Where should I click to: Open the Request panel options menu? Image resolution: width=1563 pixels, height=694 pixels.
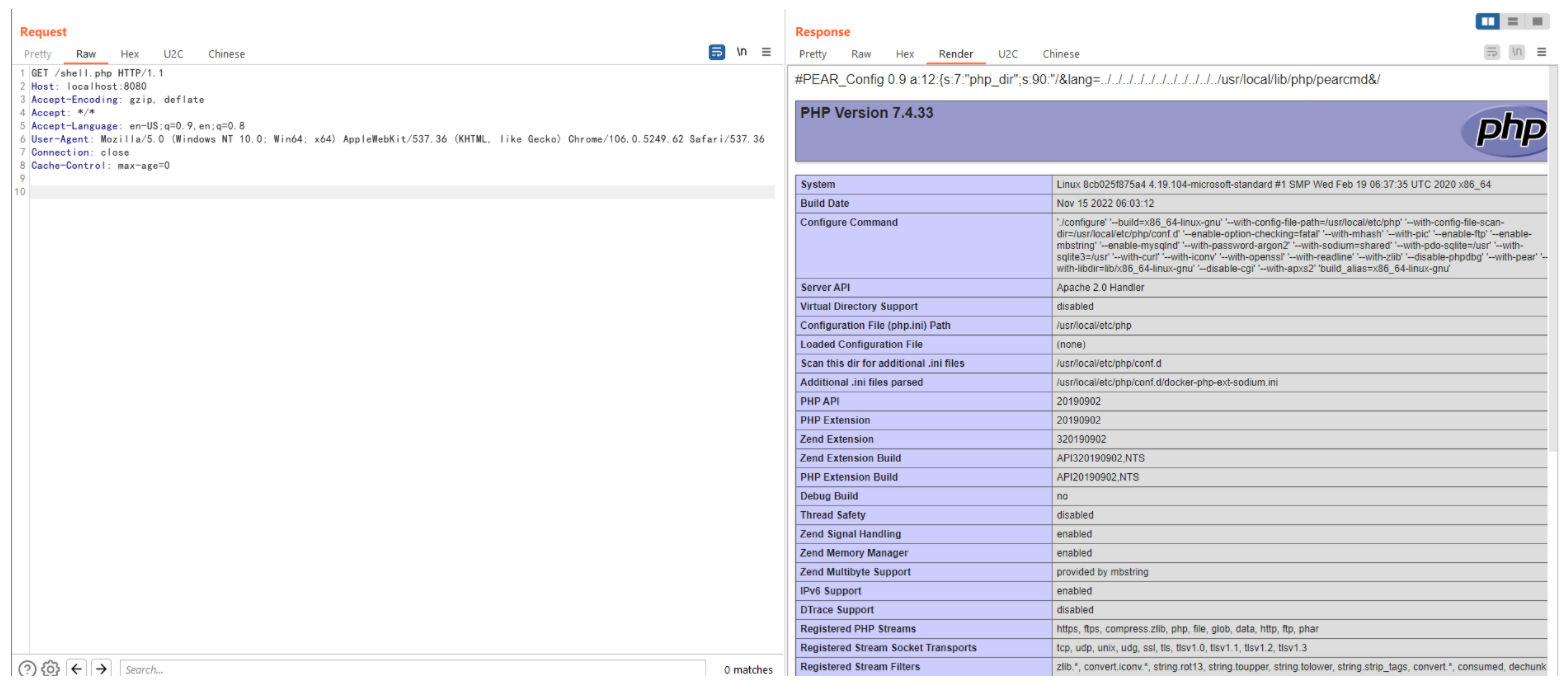point(766,52)
